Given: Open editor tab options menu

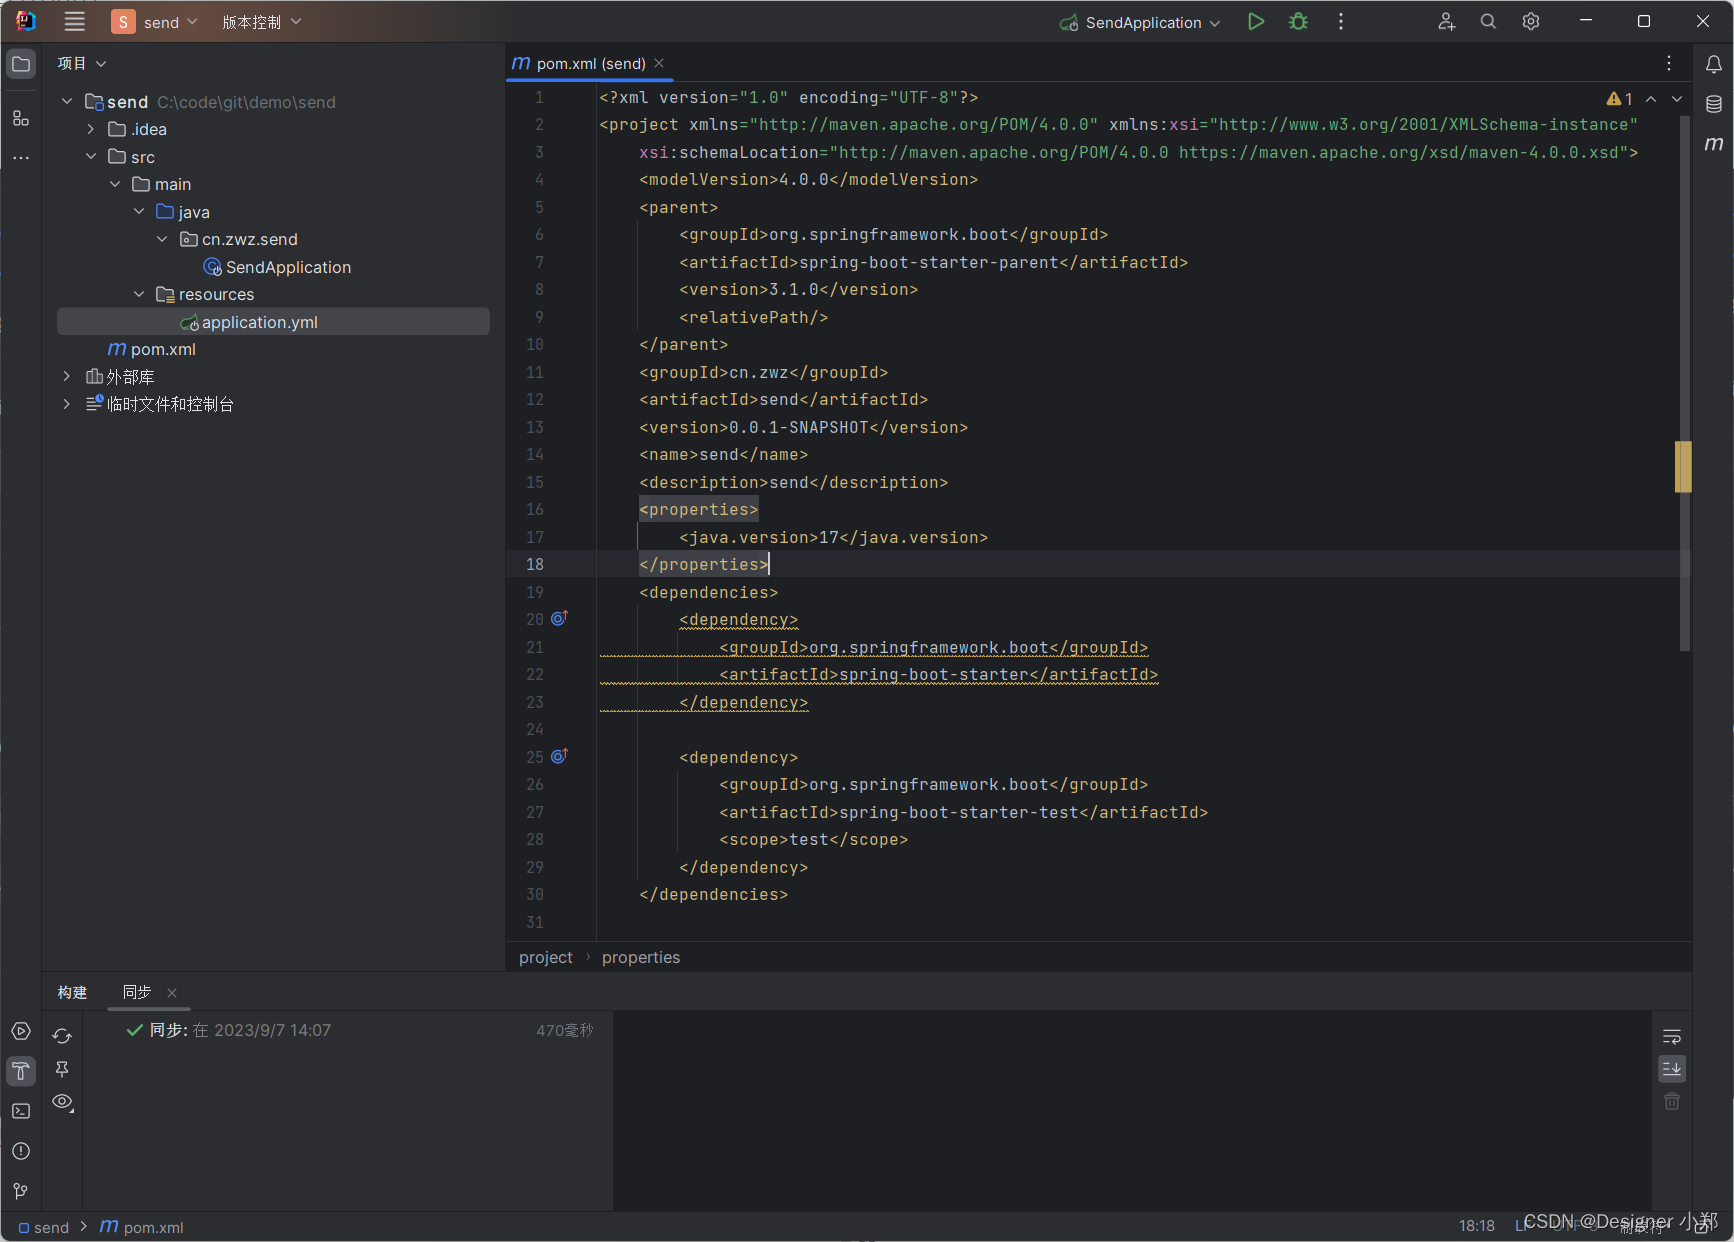Looking at the screenshot, I should pos(1669,63).
